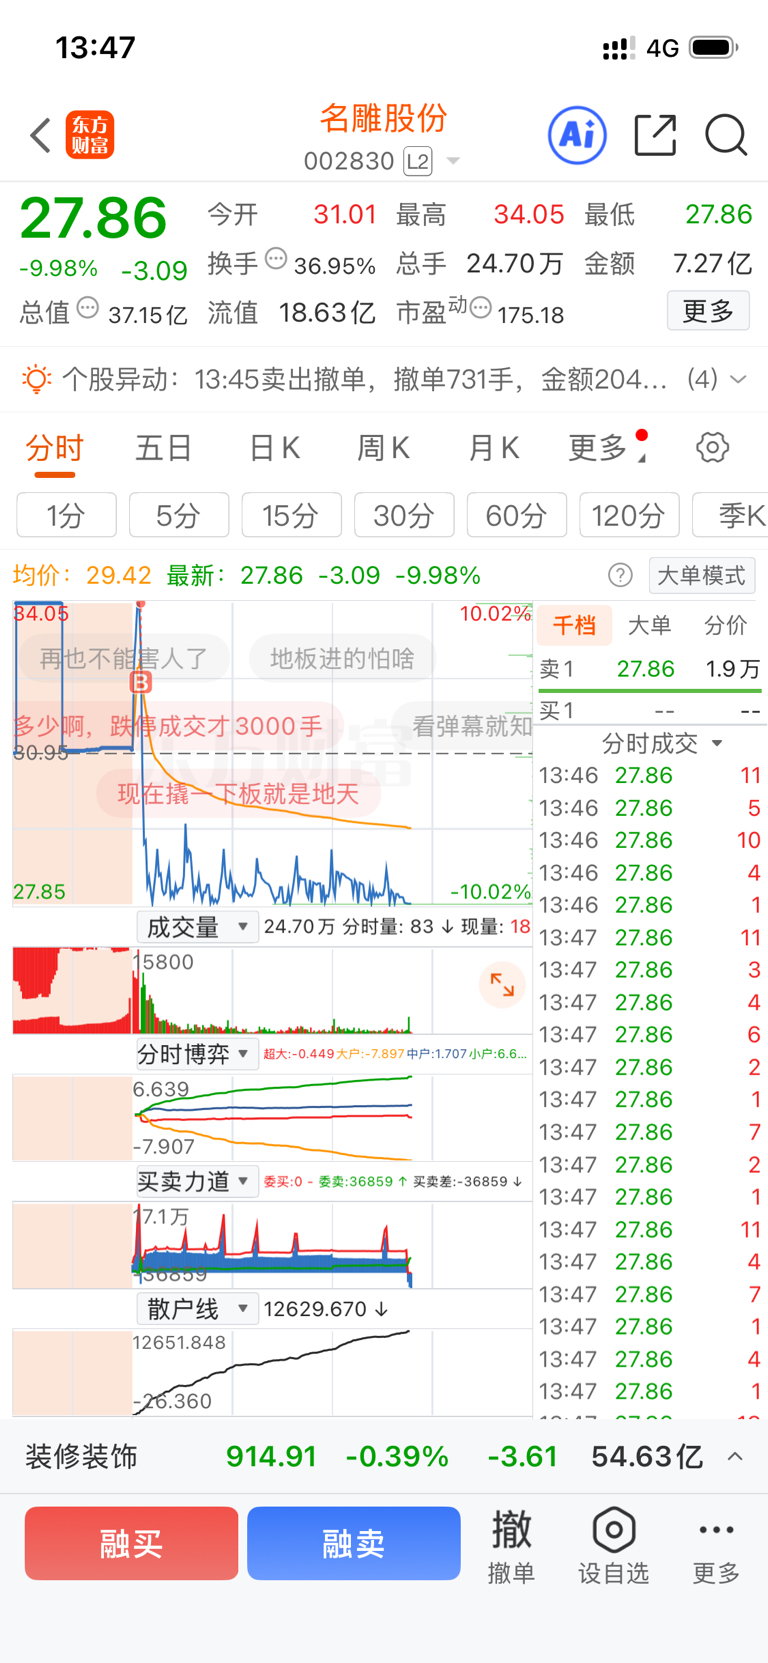768x1663 pixels.
Task: Expand the sector bar up chevron
Action: click(x=735, y=1456)
